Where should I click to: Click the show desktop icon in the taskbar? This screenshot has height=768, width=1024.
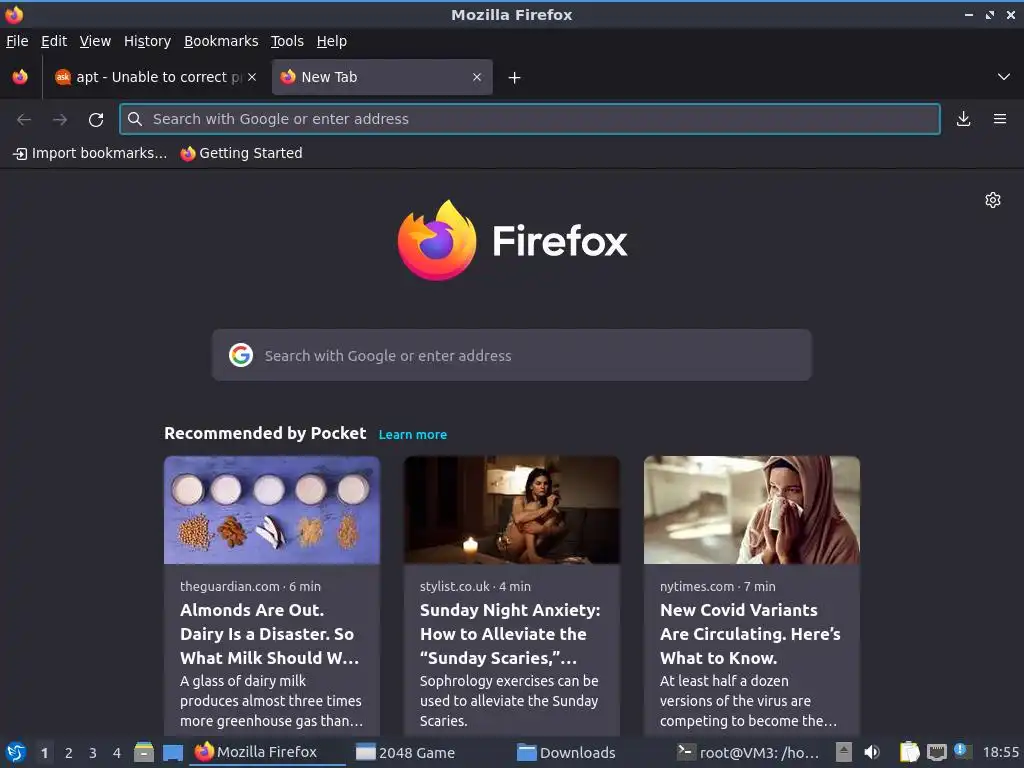pos(173,752)
